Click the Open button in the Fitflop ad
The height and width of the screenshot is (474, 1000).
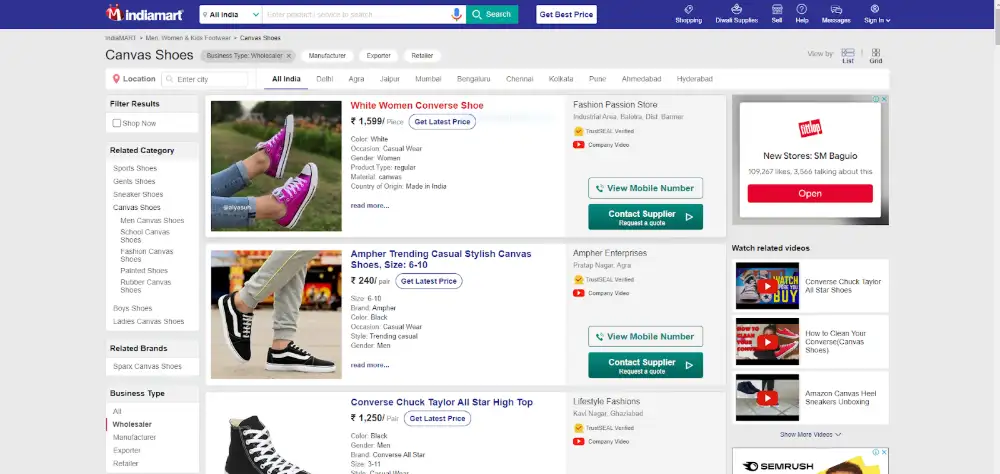click(x=810, y=193)
